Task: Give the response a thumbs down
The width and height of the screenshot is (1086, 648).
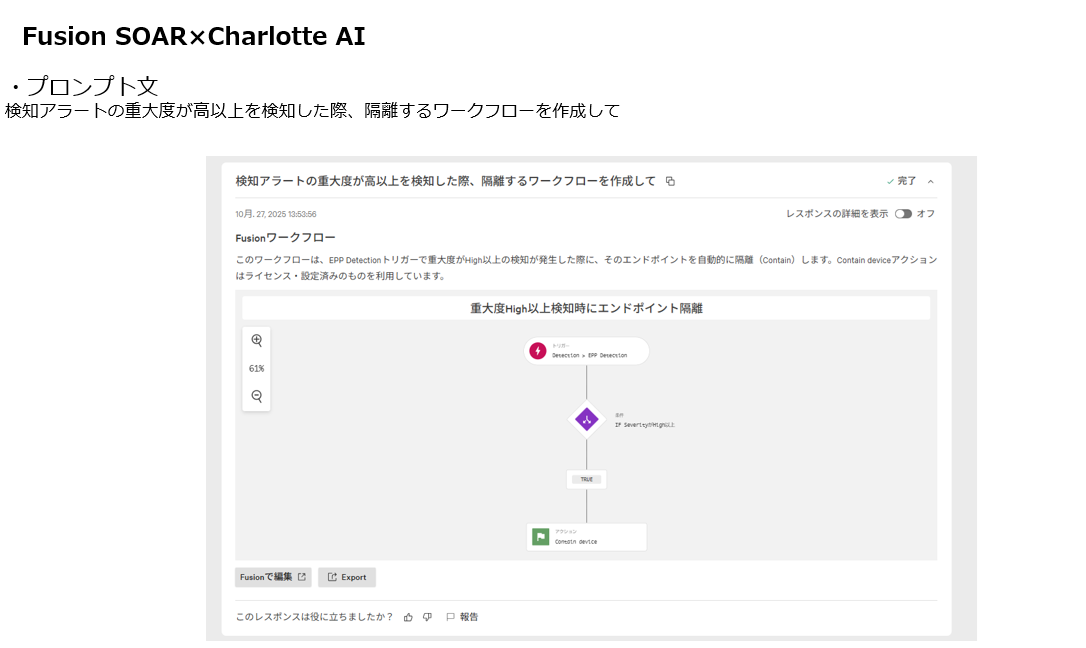Action: [x=427, y=617]
